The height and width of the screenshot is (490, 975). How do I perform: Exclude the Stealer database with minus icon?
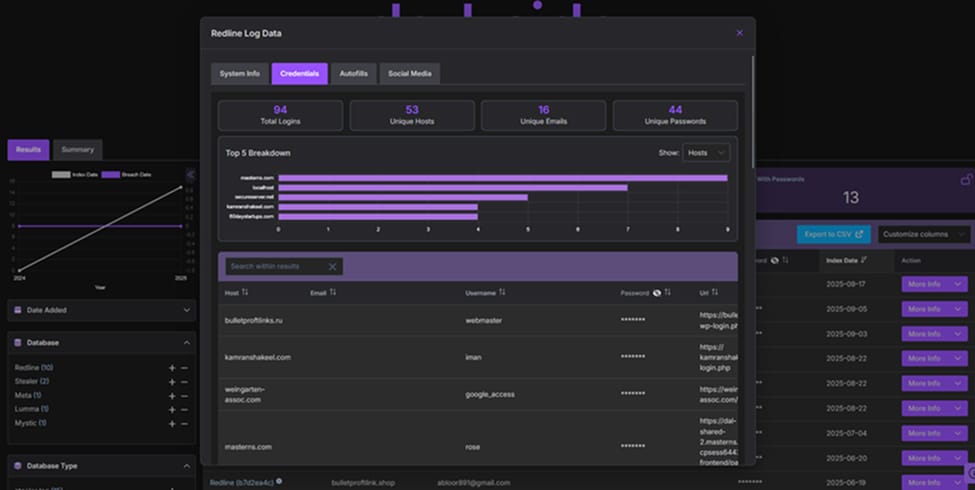(184, 382)
